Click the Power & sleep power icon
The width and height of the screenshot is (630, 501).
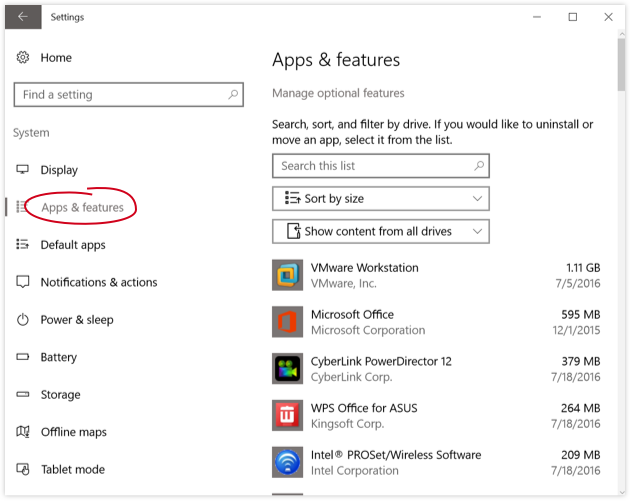pos(22,320)
